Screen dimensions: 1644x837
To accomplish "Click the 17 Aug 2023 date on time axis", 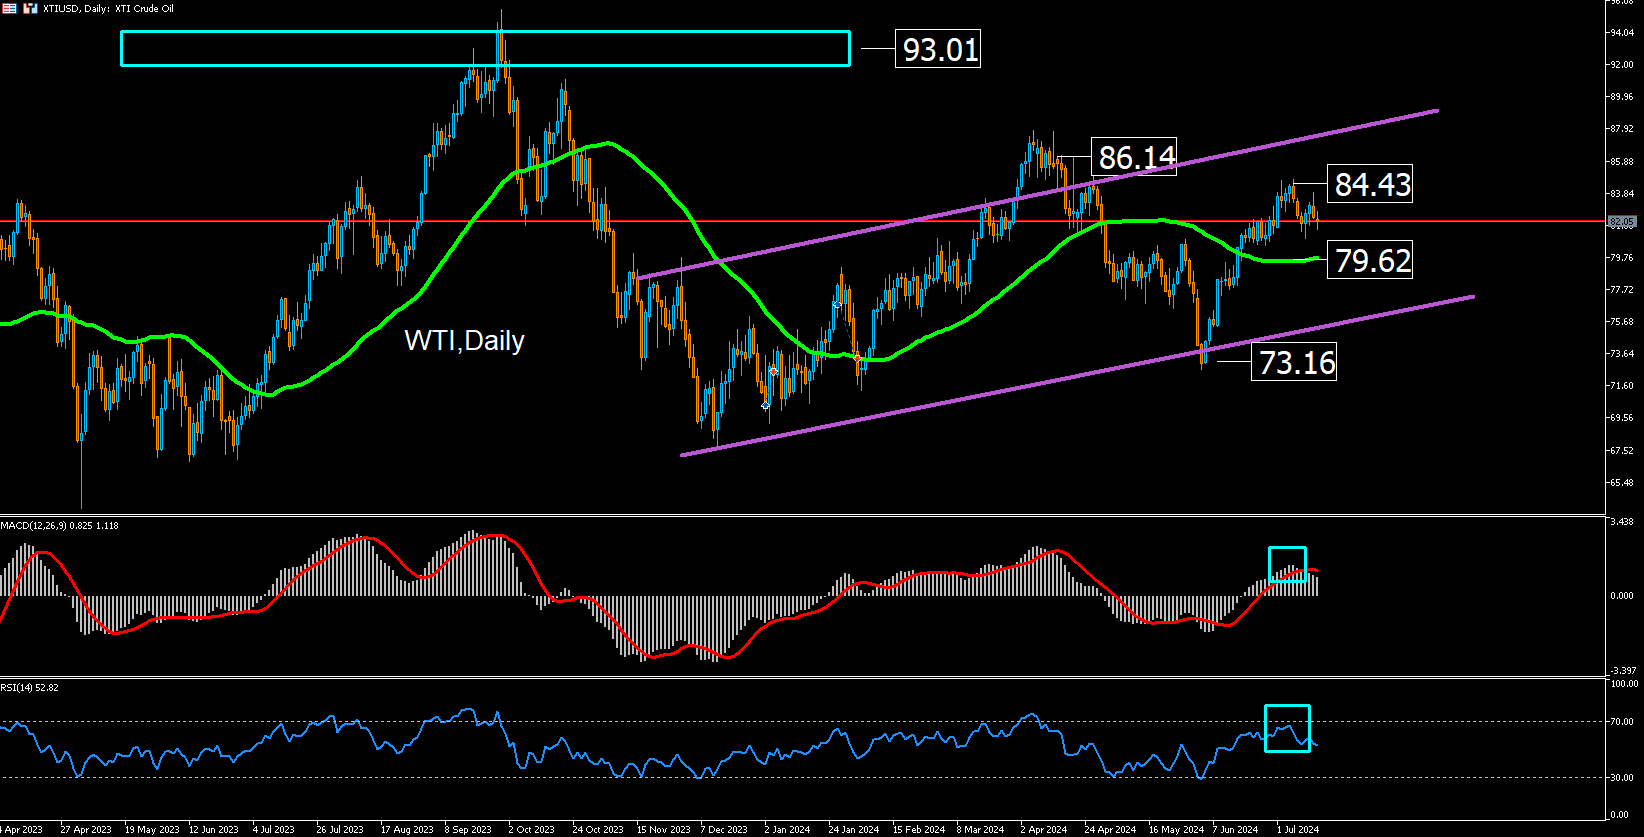I will 407,829.
